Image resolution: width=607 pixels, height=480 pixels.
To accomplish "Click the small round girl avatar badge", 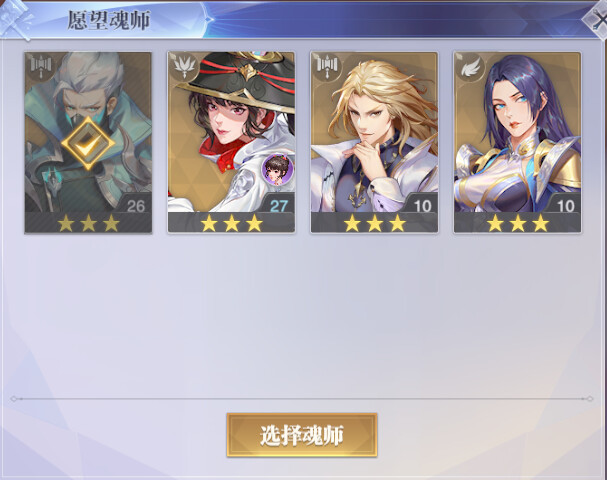I will tap(277, 169).
